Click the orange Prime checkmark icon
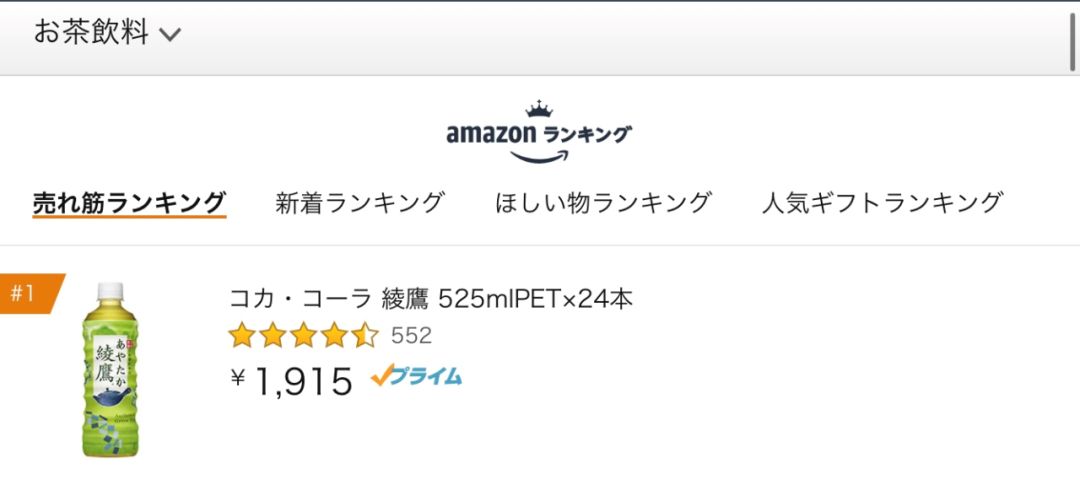 point(382,376)
